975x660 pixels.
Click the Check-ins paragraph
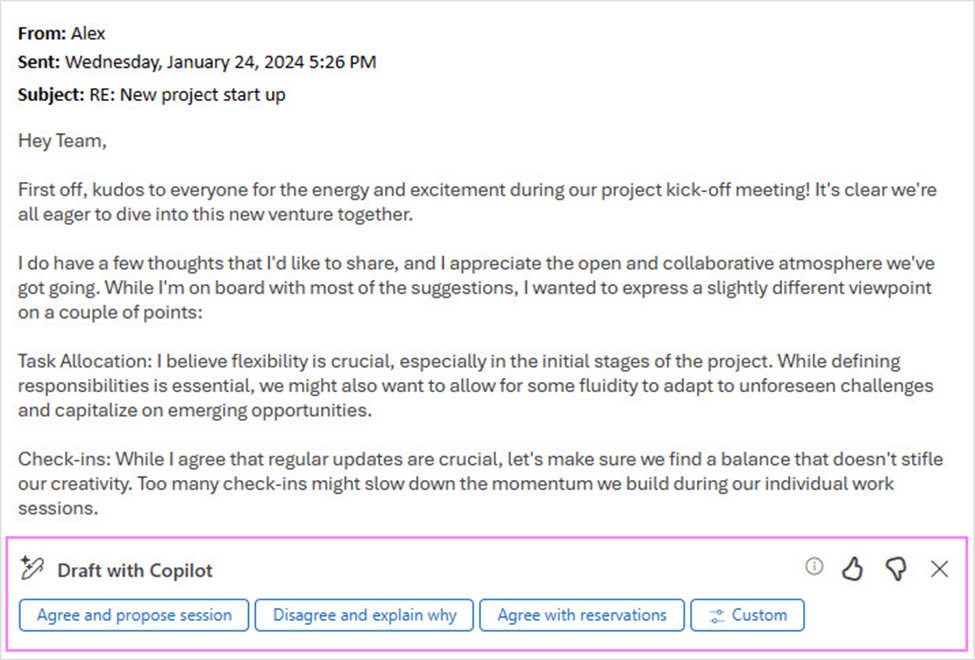click(480, 483)
